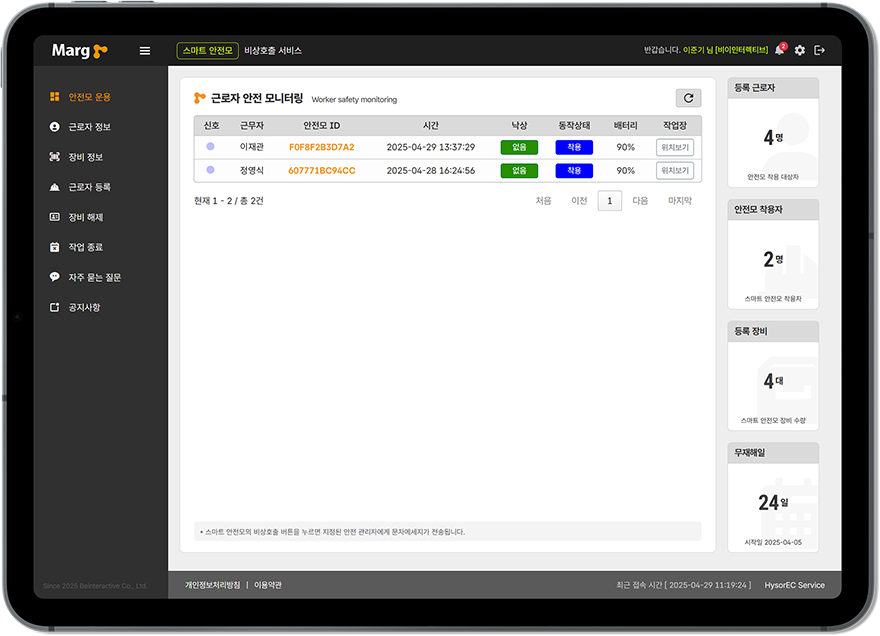Select the 안전모 운용 menu item
Screen dimensions: 880x636
89,97
